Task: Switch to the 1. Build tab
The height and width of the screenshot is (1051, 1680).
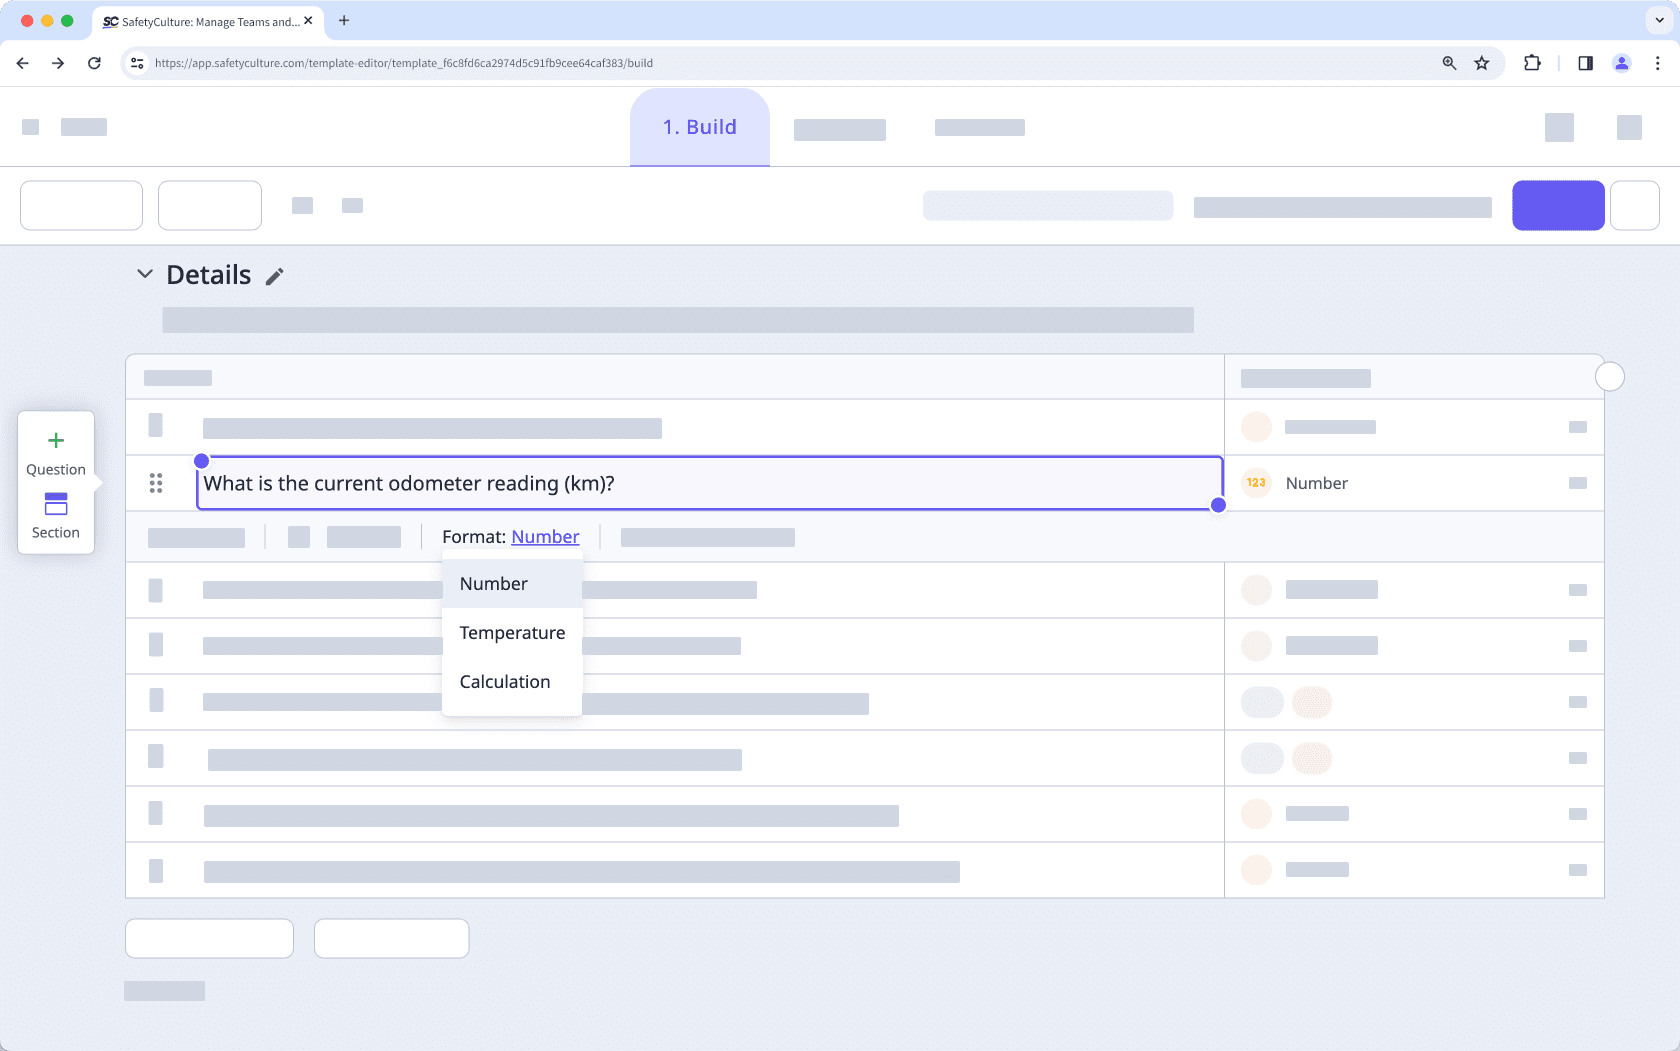Action: click(x=699, y=127)
